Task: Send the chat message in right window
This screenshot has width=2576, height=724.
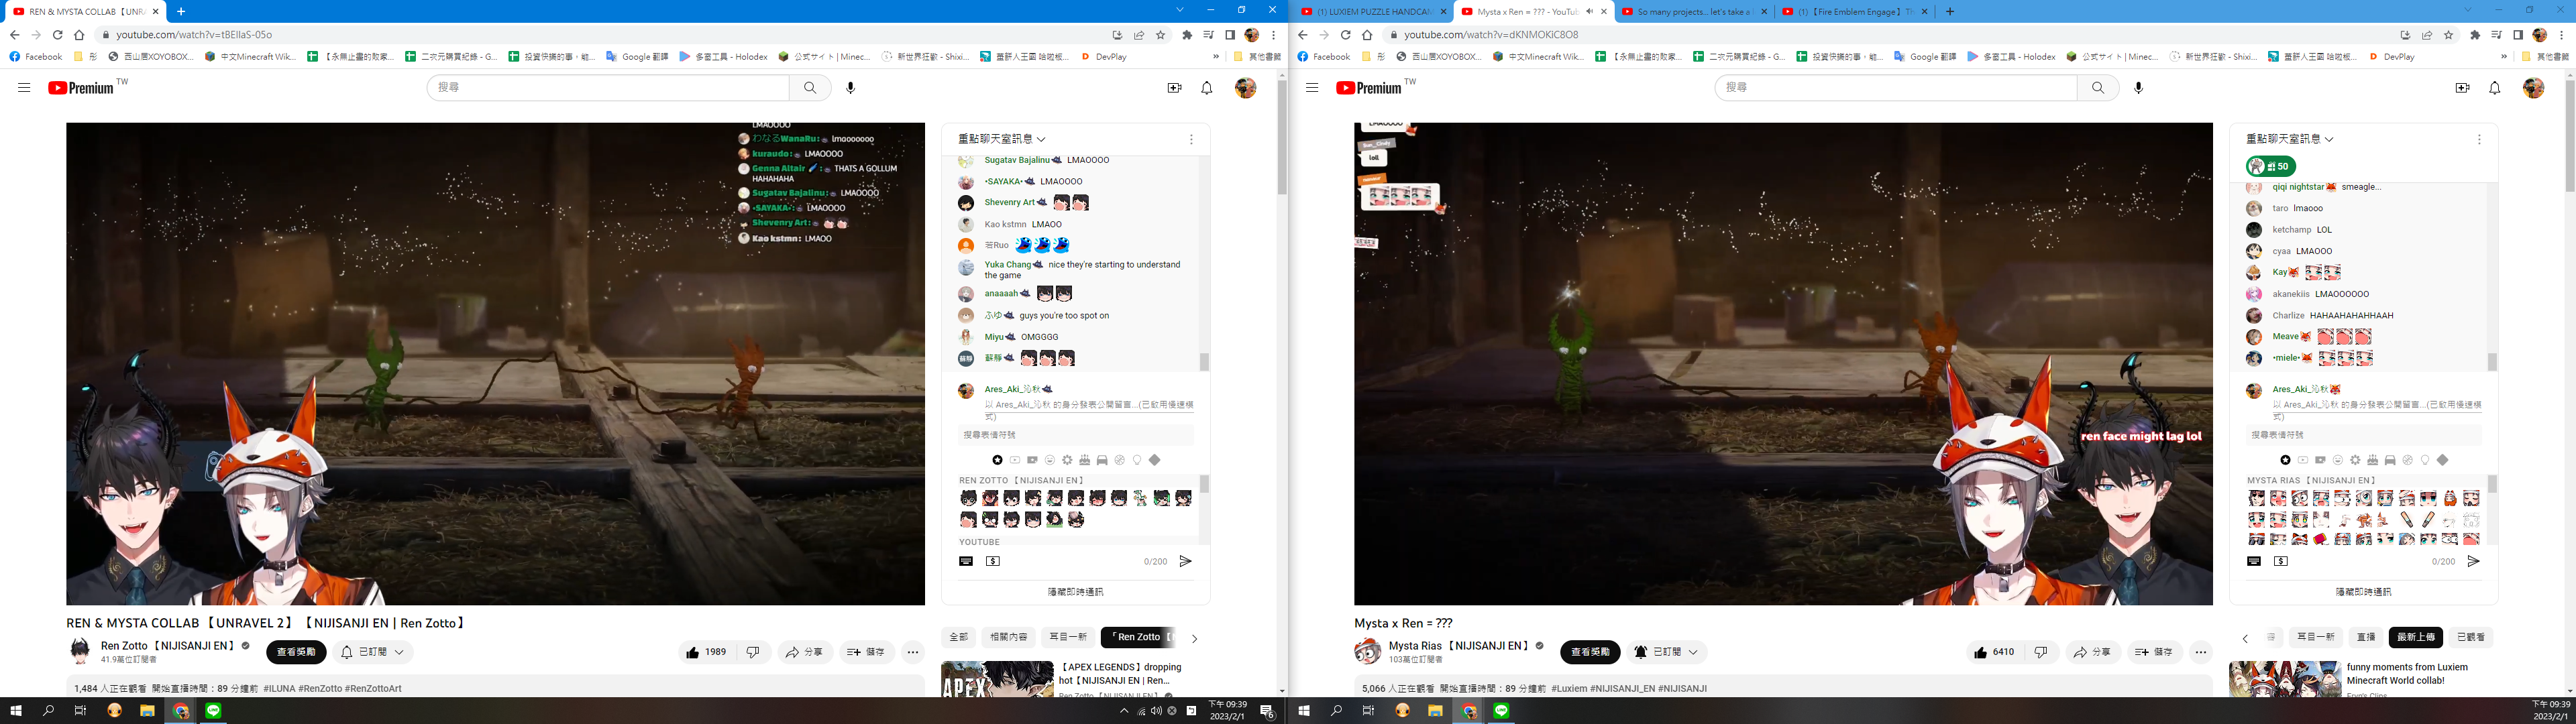Action: coord(2473,562)
